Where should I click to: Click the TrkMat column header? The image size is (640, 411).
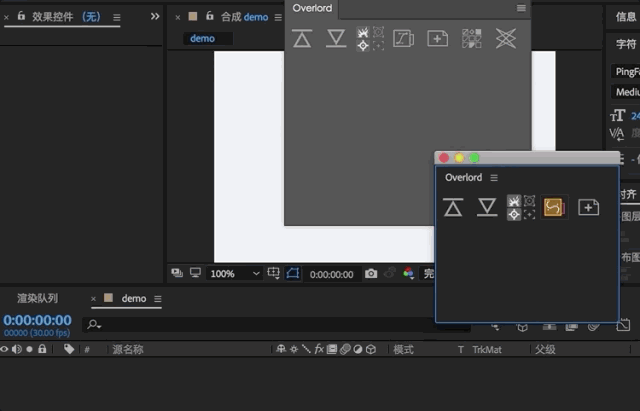pos(487,350)
